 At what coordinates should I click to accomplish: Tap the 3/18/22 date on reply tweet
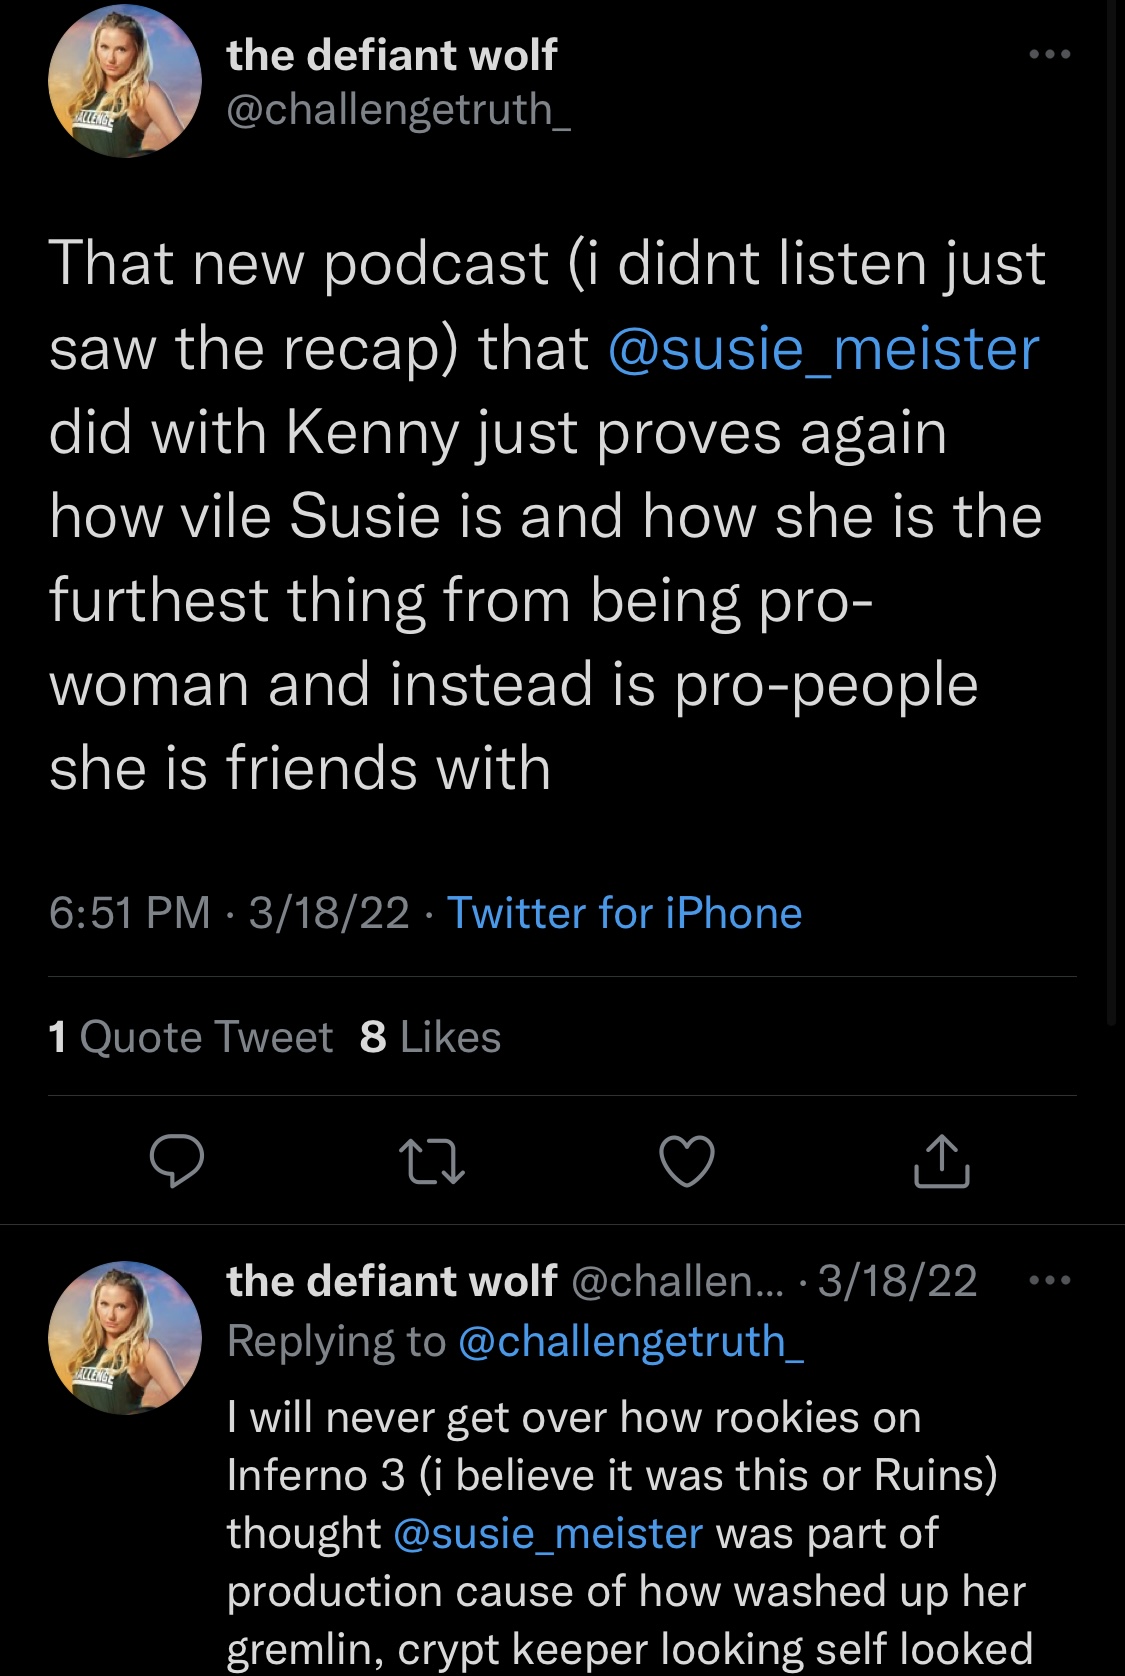point(897,1281)
